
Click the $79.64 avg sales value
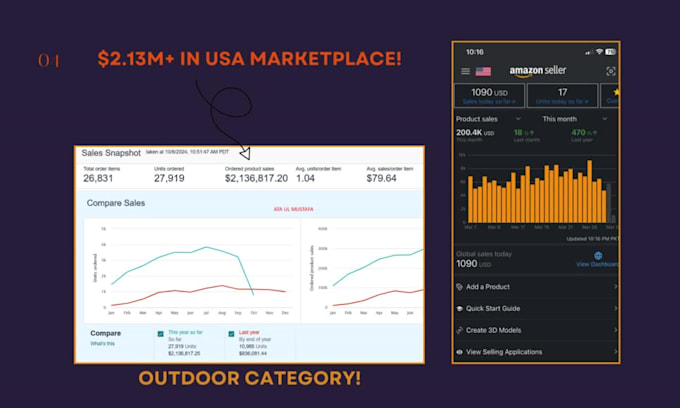(381, 178)
